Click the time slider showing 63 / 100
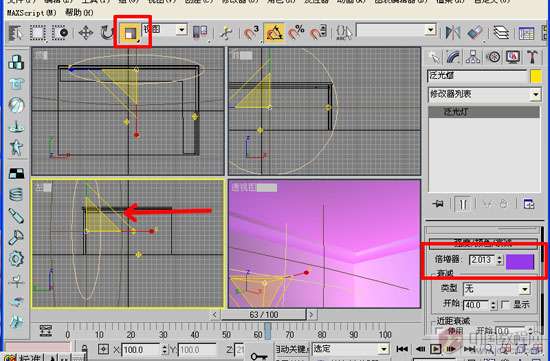550x361 pixels. 264,315
